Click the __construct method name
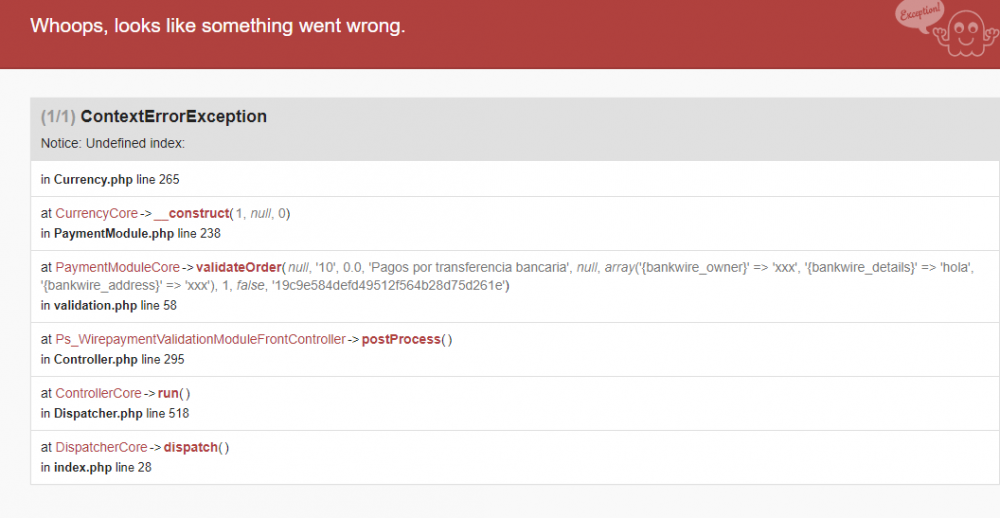Viewport: 1000px width, 518px height. (192, 213)
